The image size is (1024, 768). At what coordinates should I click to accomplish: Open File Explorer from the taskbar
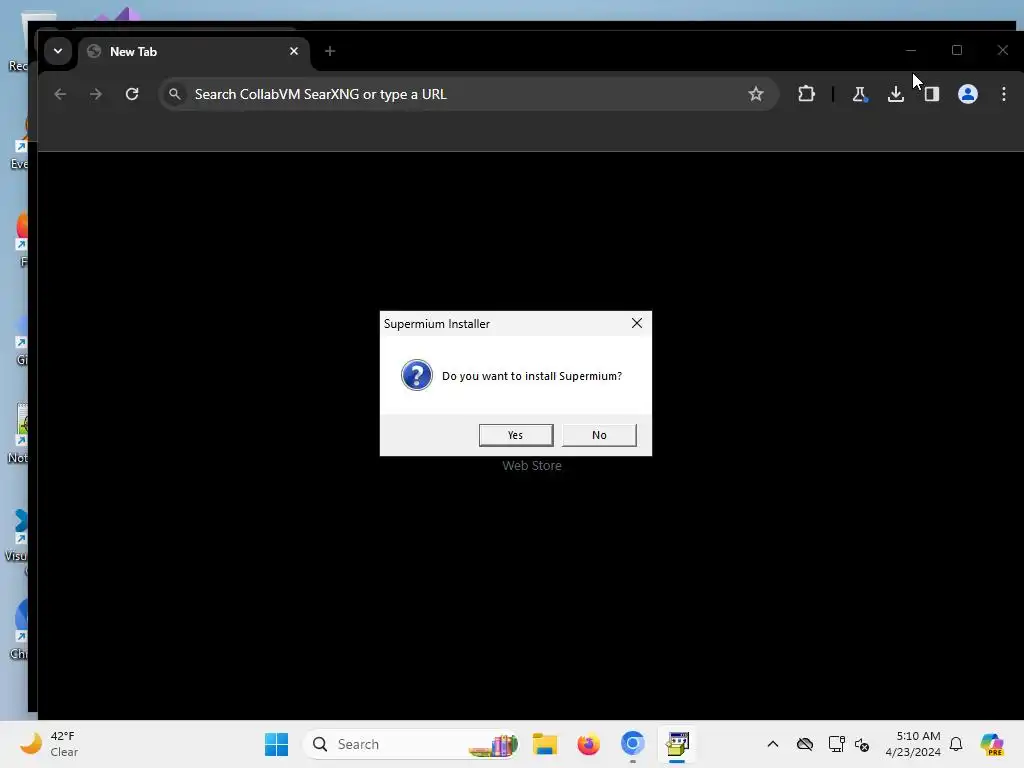(545, 744)
